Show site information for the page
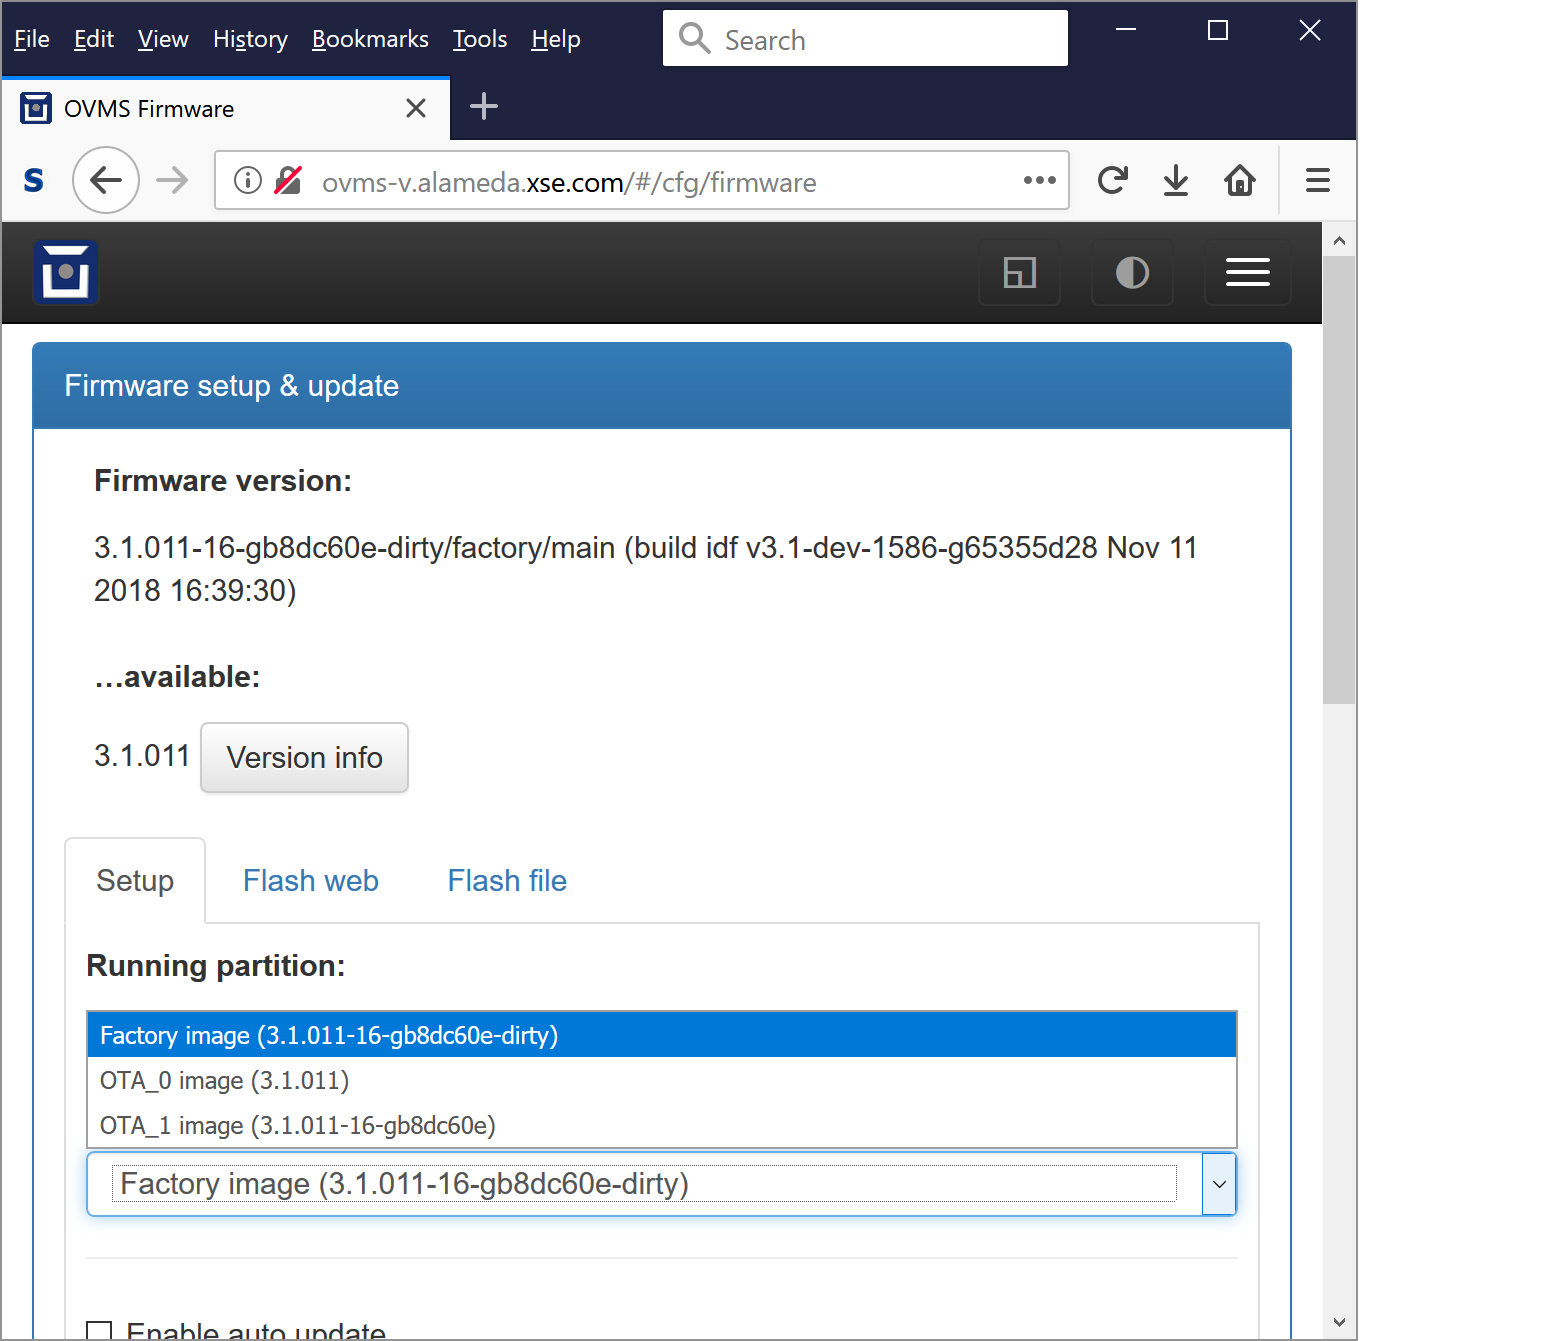This screenshot has height=1341, width=1542. click(x=248, y=181)
